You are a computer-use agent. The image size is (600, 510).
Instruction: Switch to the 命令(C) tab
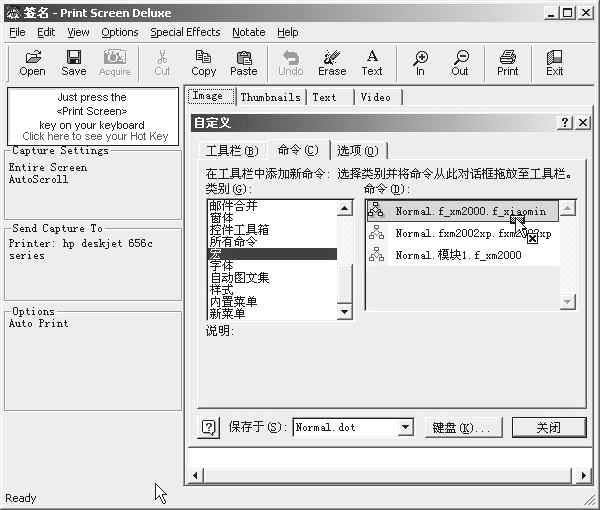pyautogui.click(x=298, y=150)
